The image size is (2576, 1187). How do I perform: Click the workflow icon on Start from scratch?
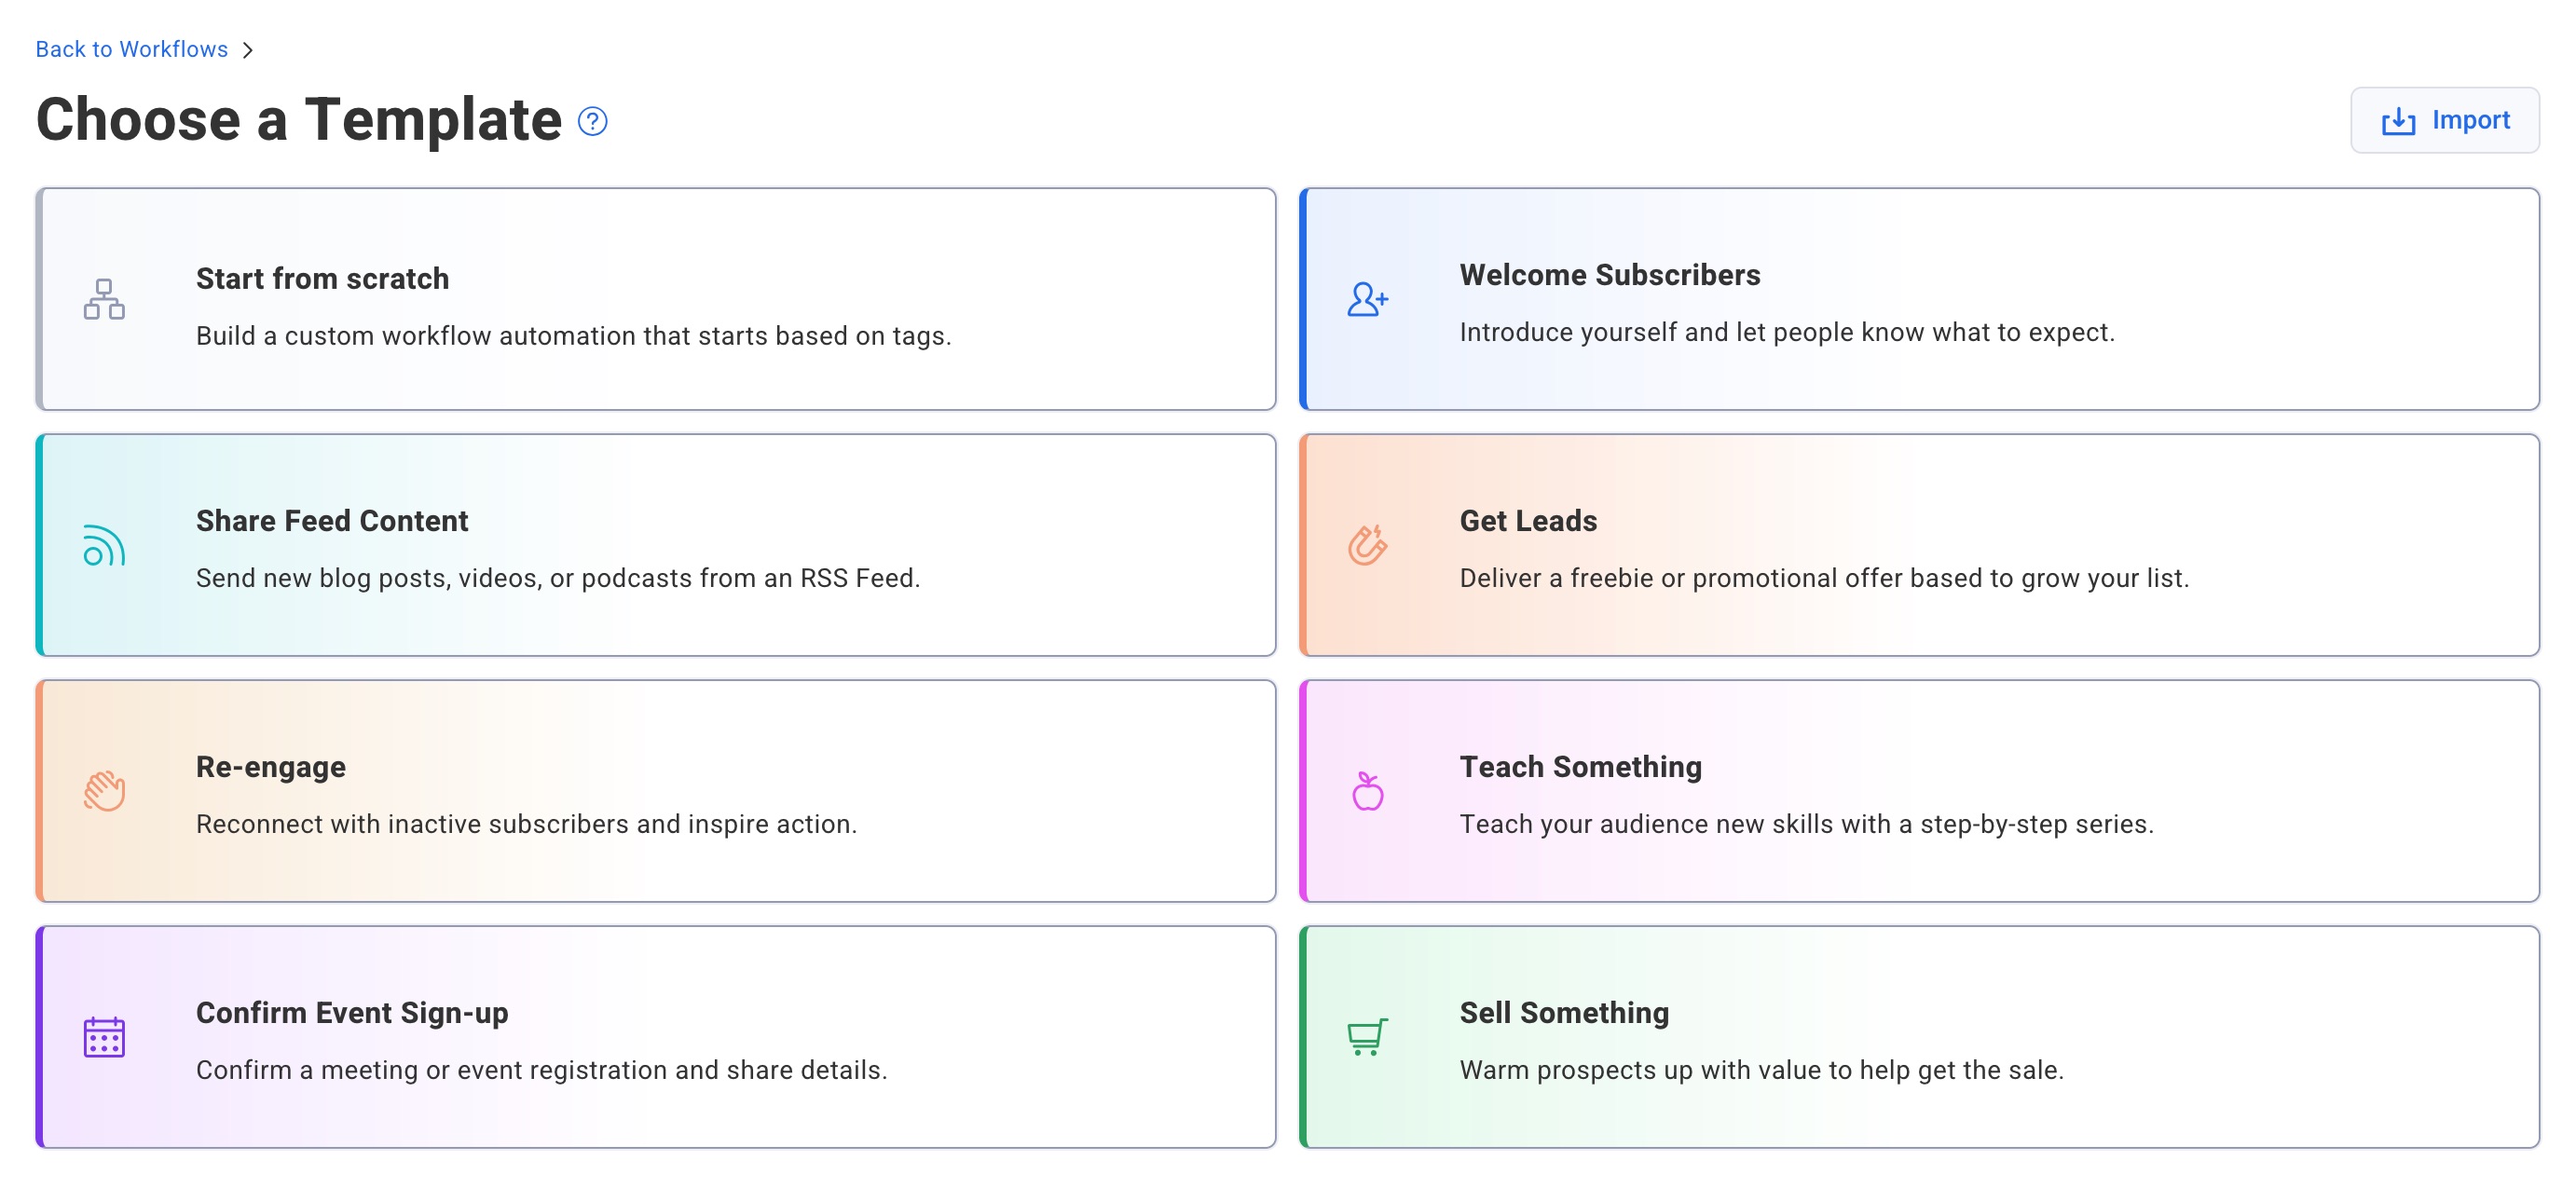pos(103,299)
